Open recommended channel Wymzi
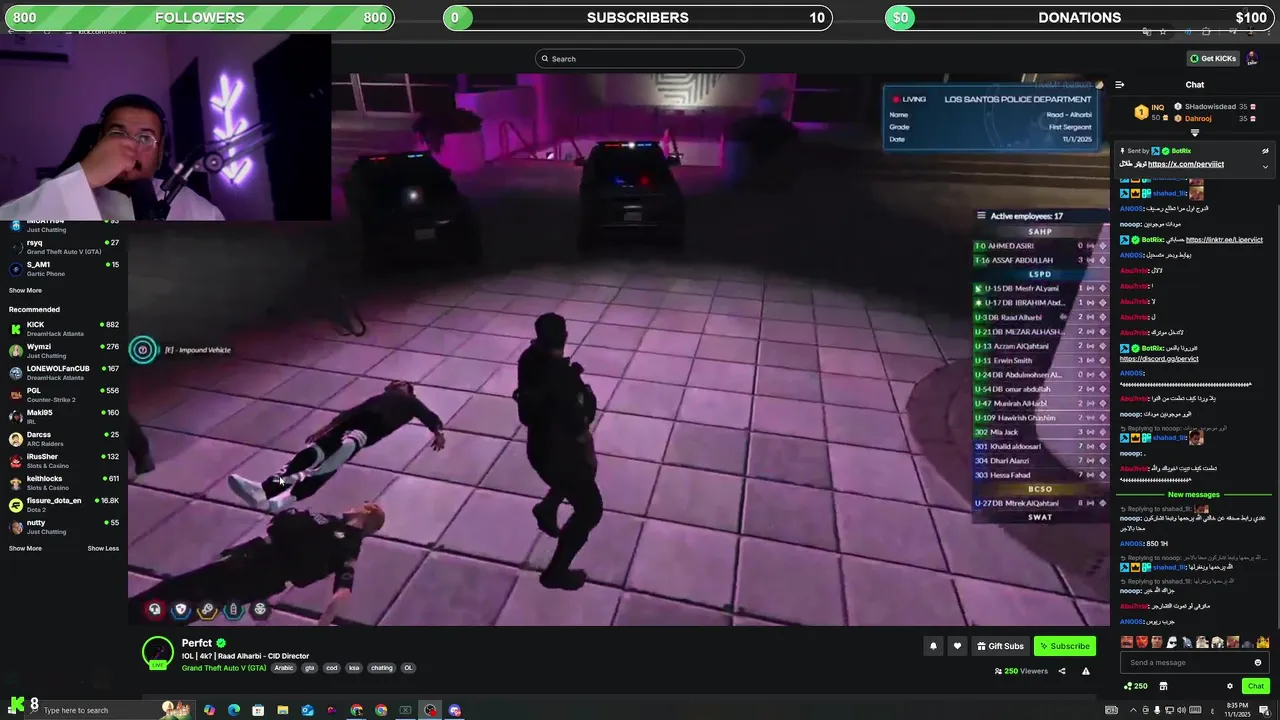 point(64,350)
